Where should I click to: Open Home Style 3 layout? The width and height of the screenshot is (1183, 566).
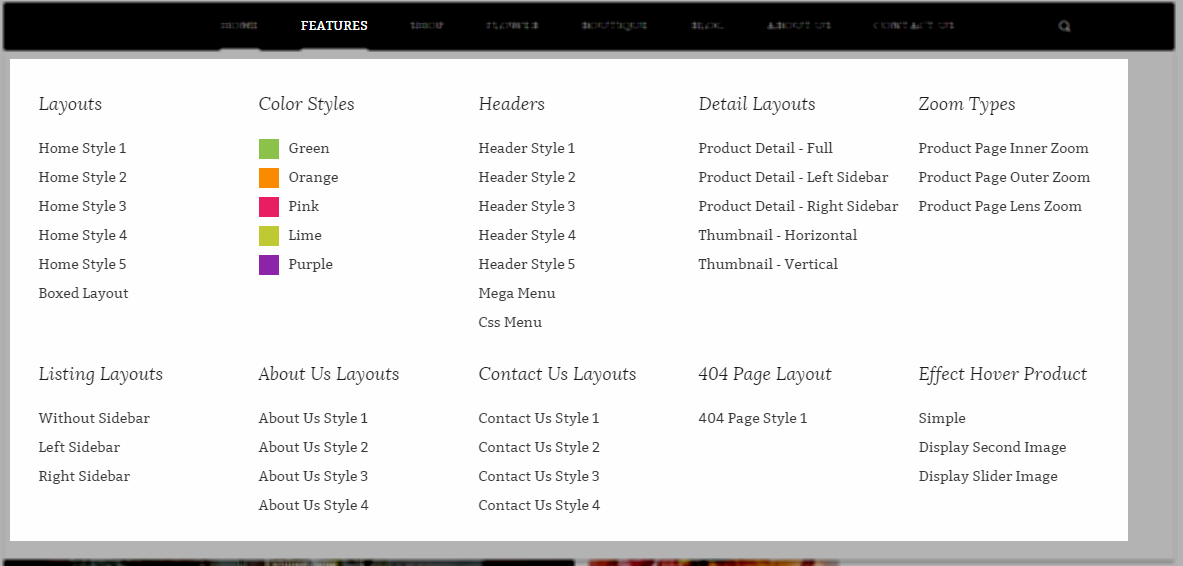point(82,206)
